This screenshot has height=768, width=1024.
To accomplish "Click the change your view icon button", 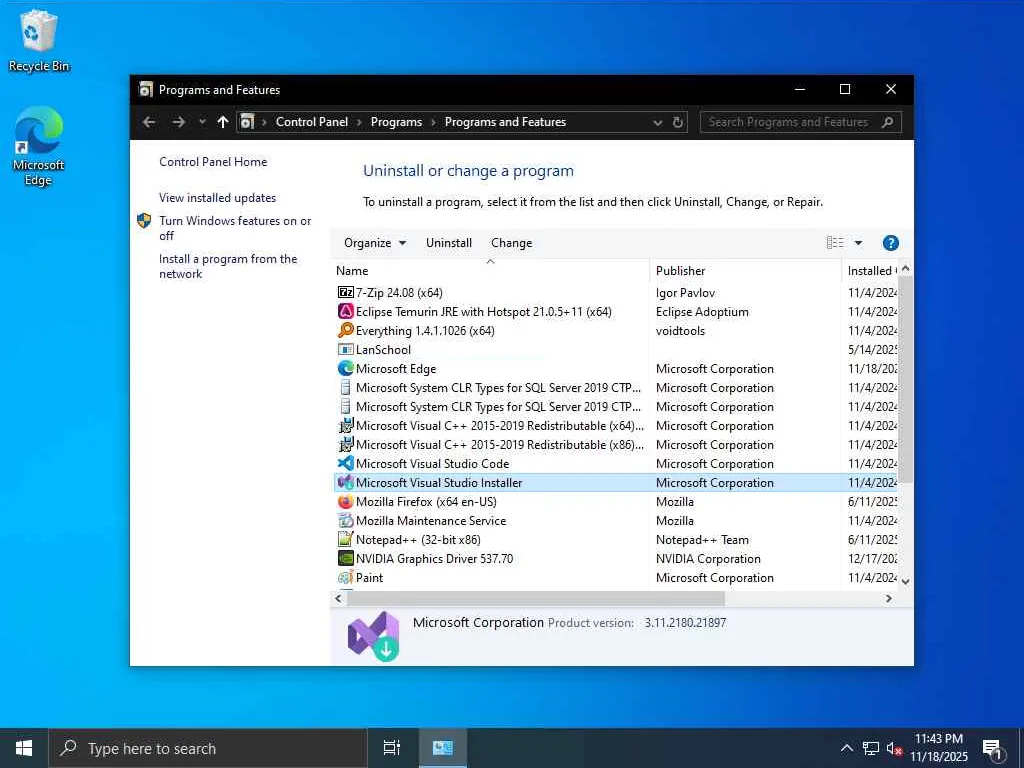I will [x=835, y=243].
